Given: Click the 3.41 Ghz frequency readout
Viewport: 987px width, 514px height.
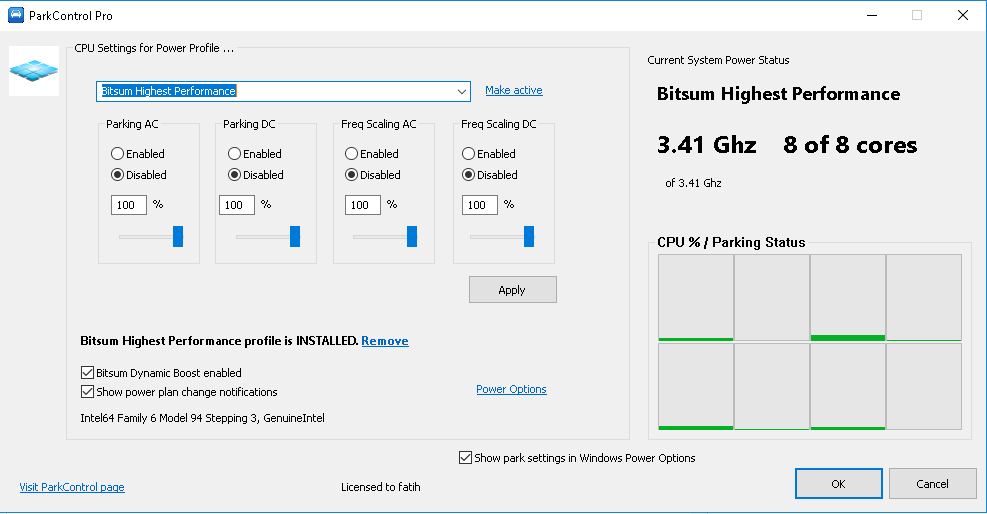Looking at the screenshot, I should tap(706, 145).
